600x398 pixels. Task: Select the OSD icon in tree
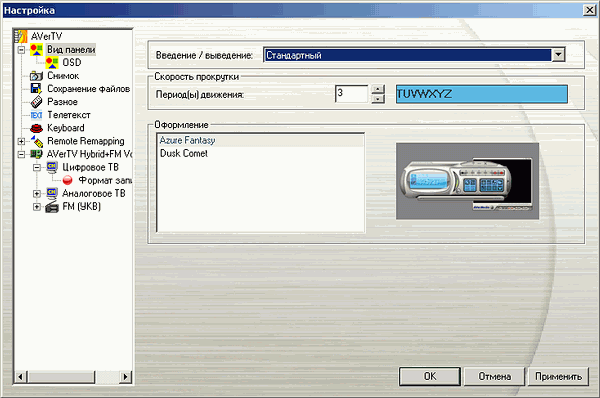52,62
